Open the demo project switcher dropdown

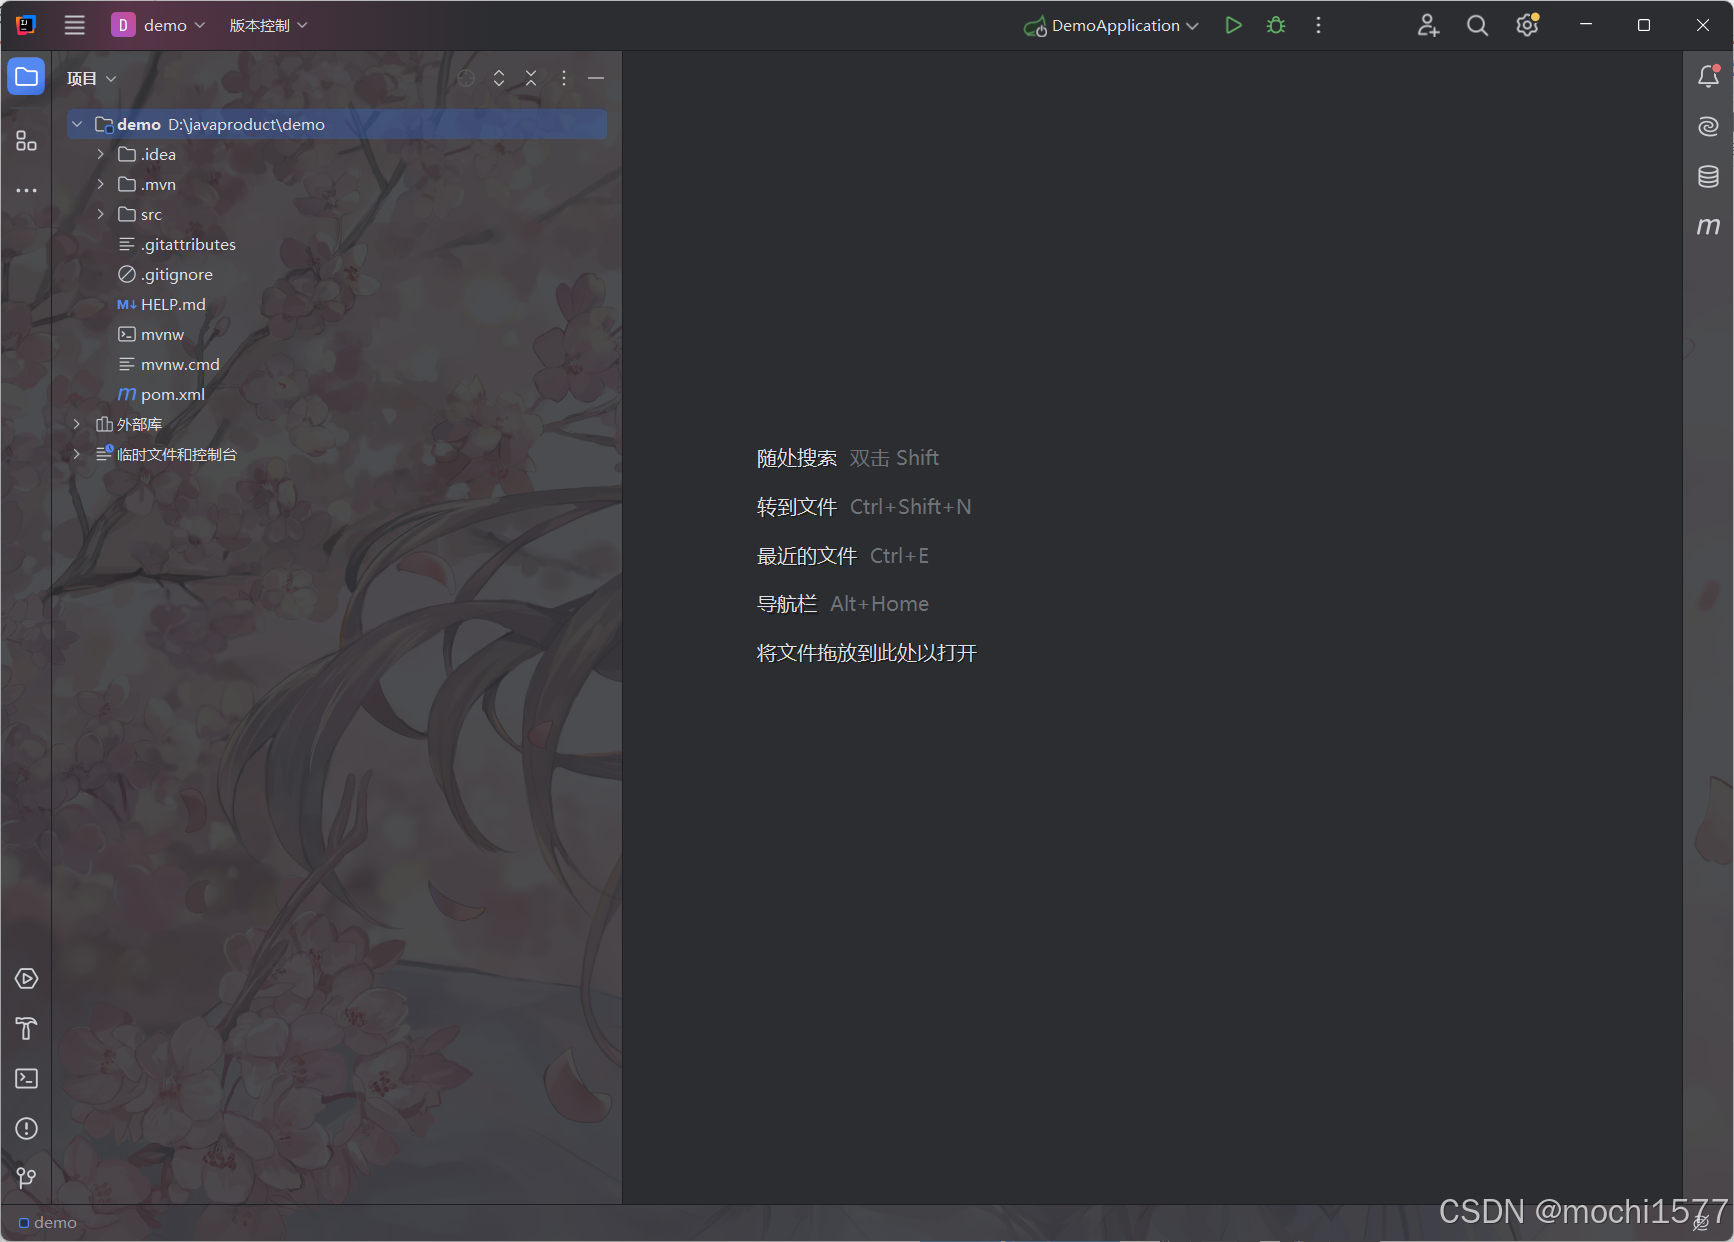coord(159,25)
